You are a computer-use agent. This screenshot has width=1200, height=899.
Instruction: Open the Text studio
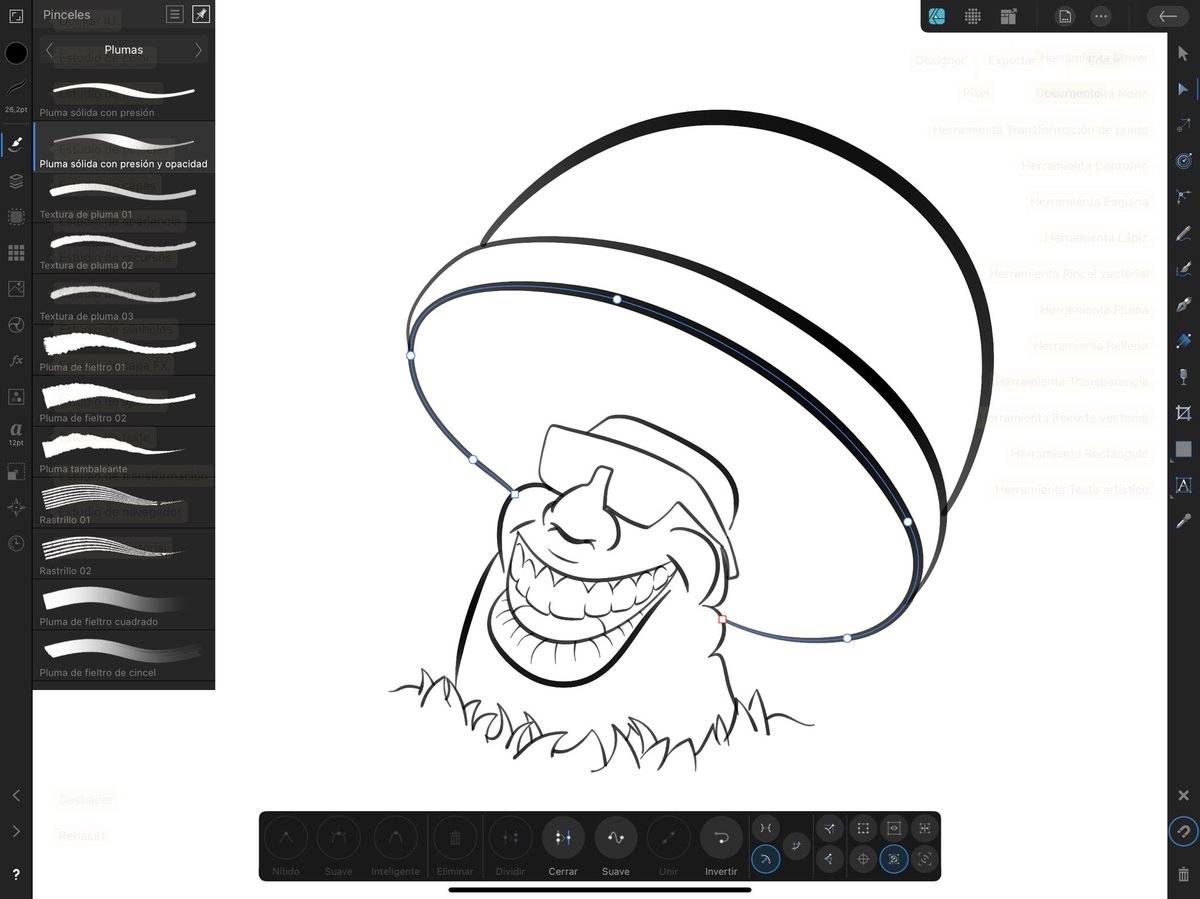click(x=16, y=432)
